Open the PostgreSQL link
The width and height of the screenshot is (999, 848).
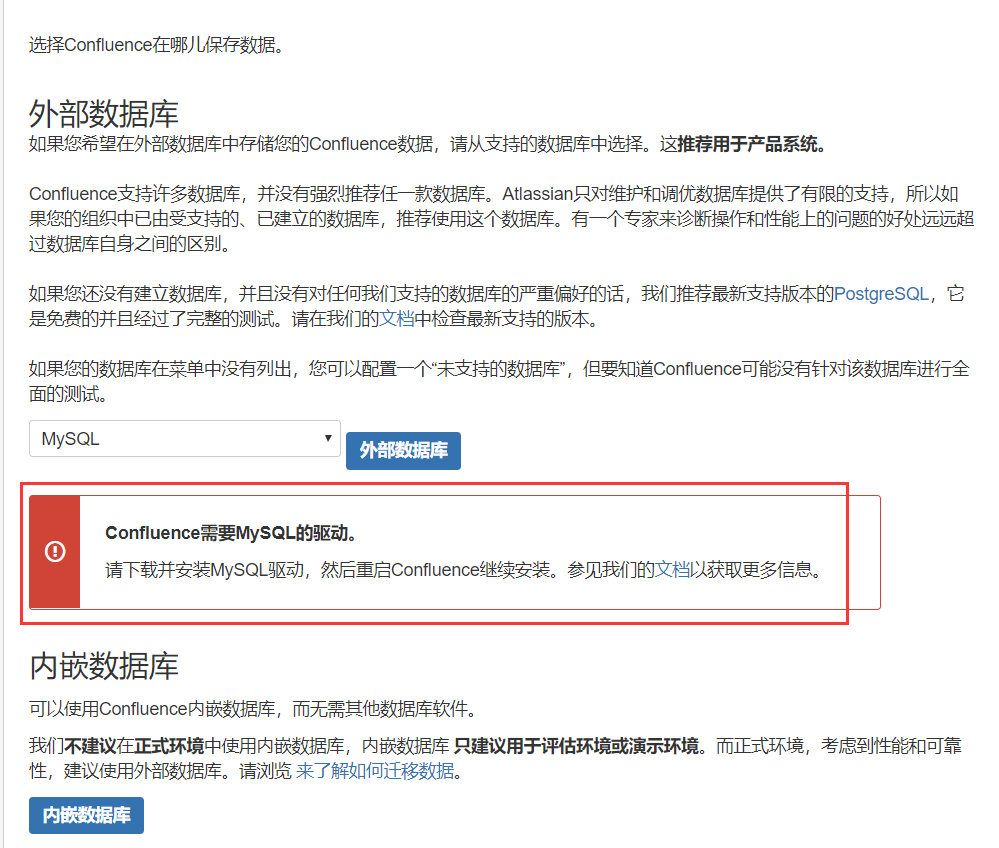point(881,294)
